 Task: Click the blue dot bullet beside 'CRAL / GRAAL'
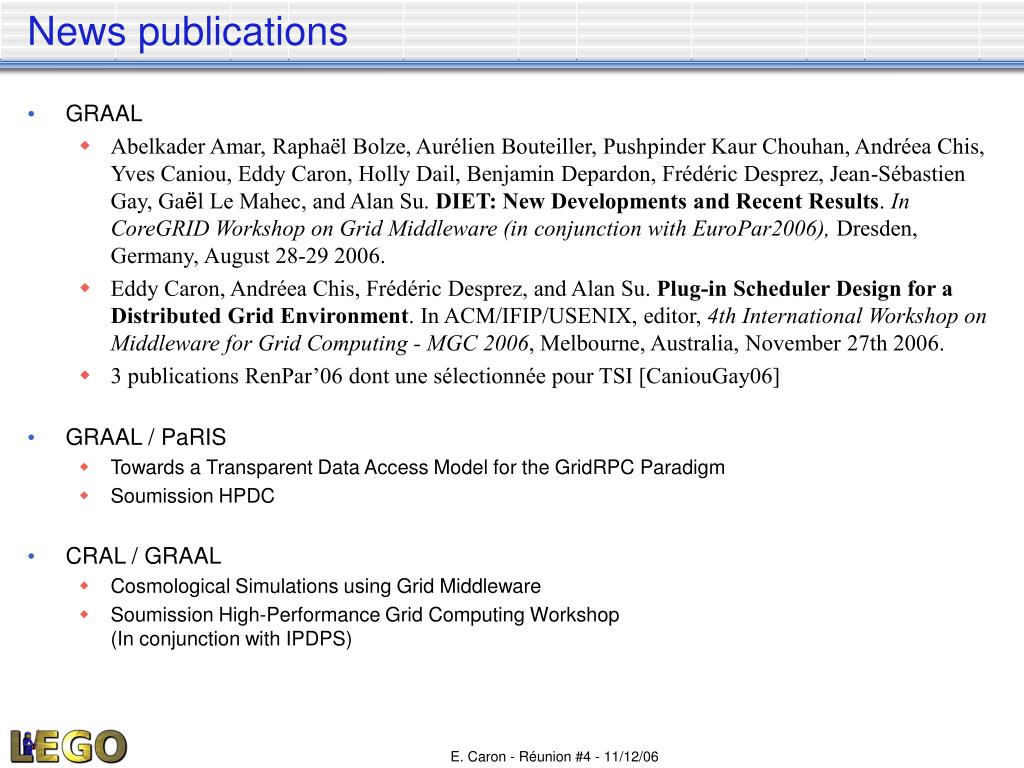(31, 556)
